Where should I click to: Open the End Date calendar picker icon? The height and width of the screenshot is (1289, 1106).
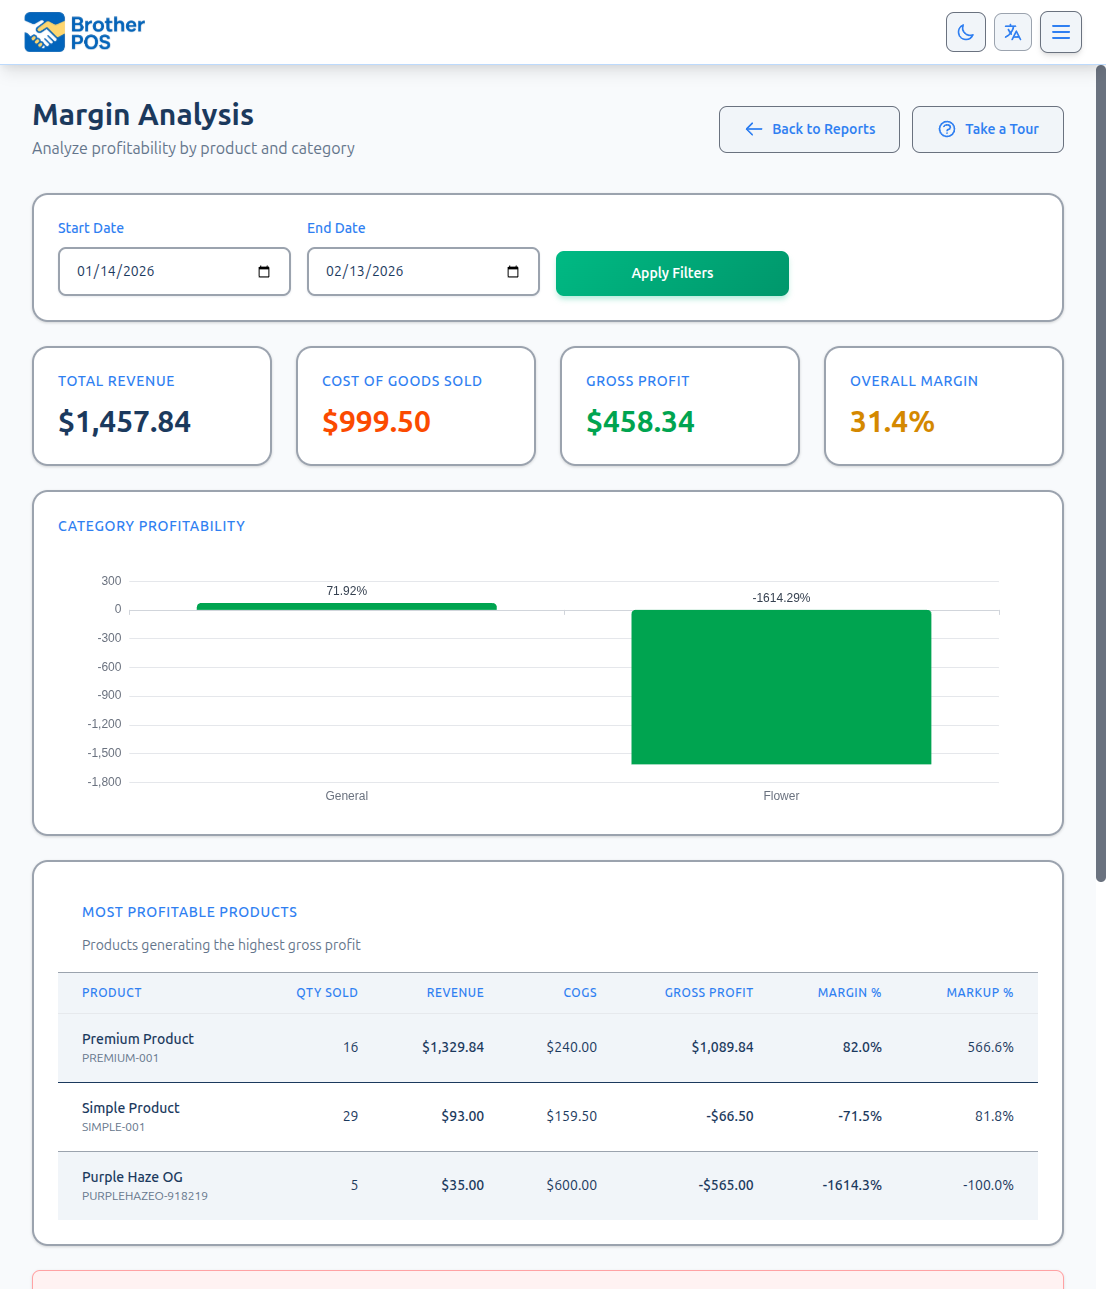pyautogui.click(x=512, y=271)
